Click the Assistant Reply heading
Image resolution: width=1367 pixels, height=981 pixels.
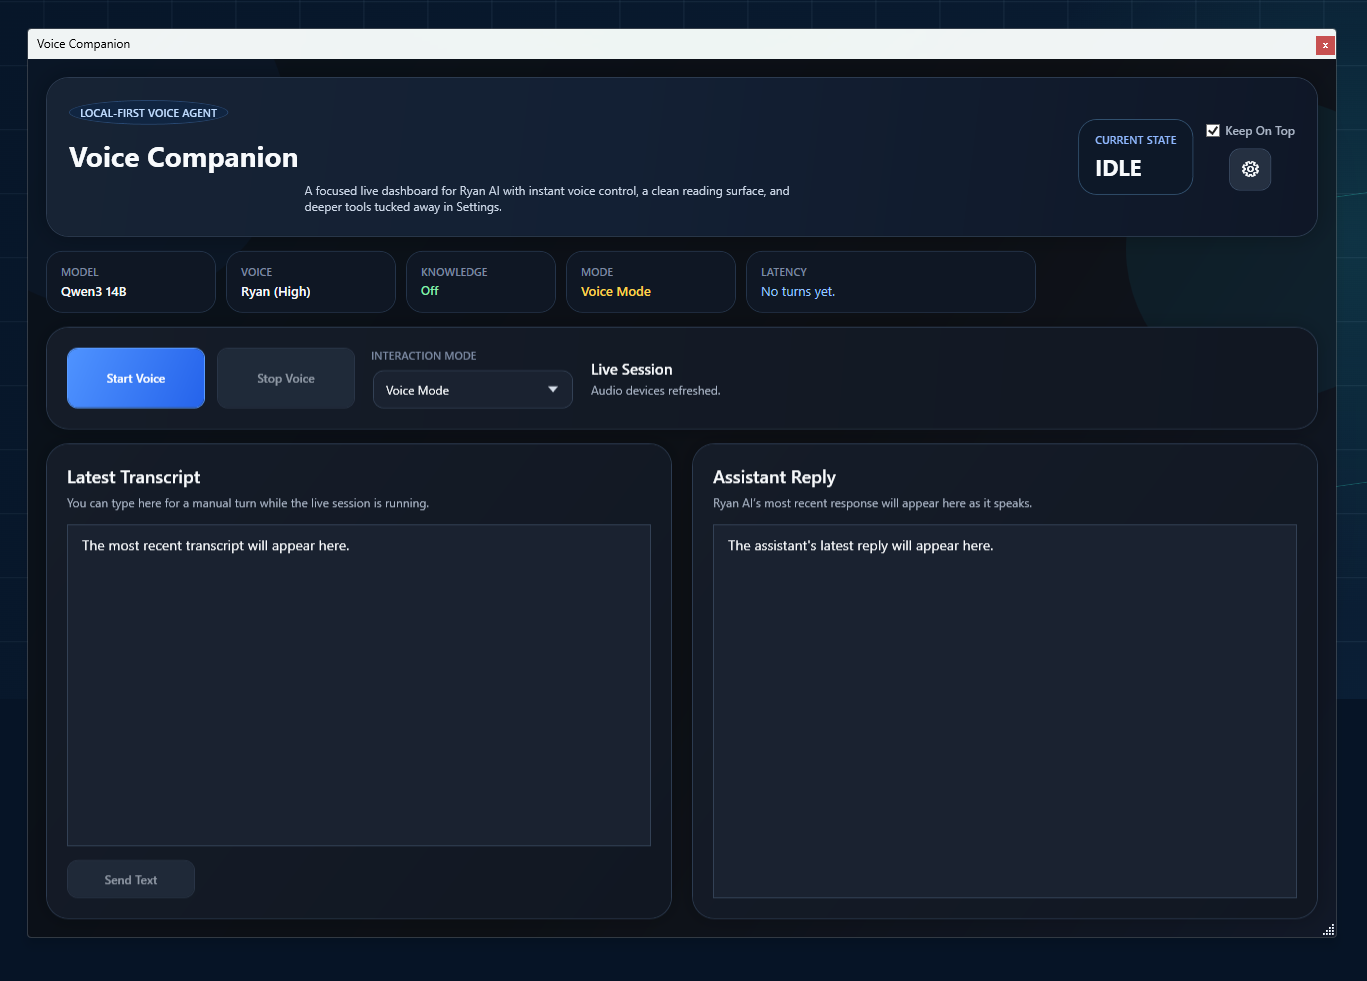(x=774, y=477)
